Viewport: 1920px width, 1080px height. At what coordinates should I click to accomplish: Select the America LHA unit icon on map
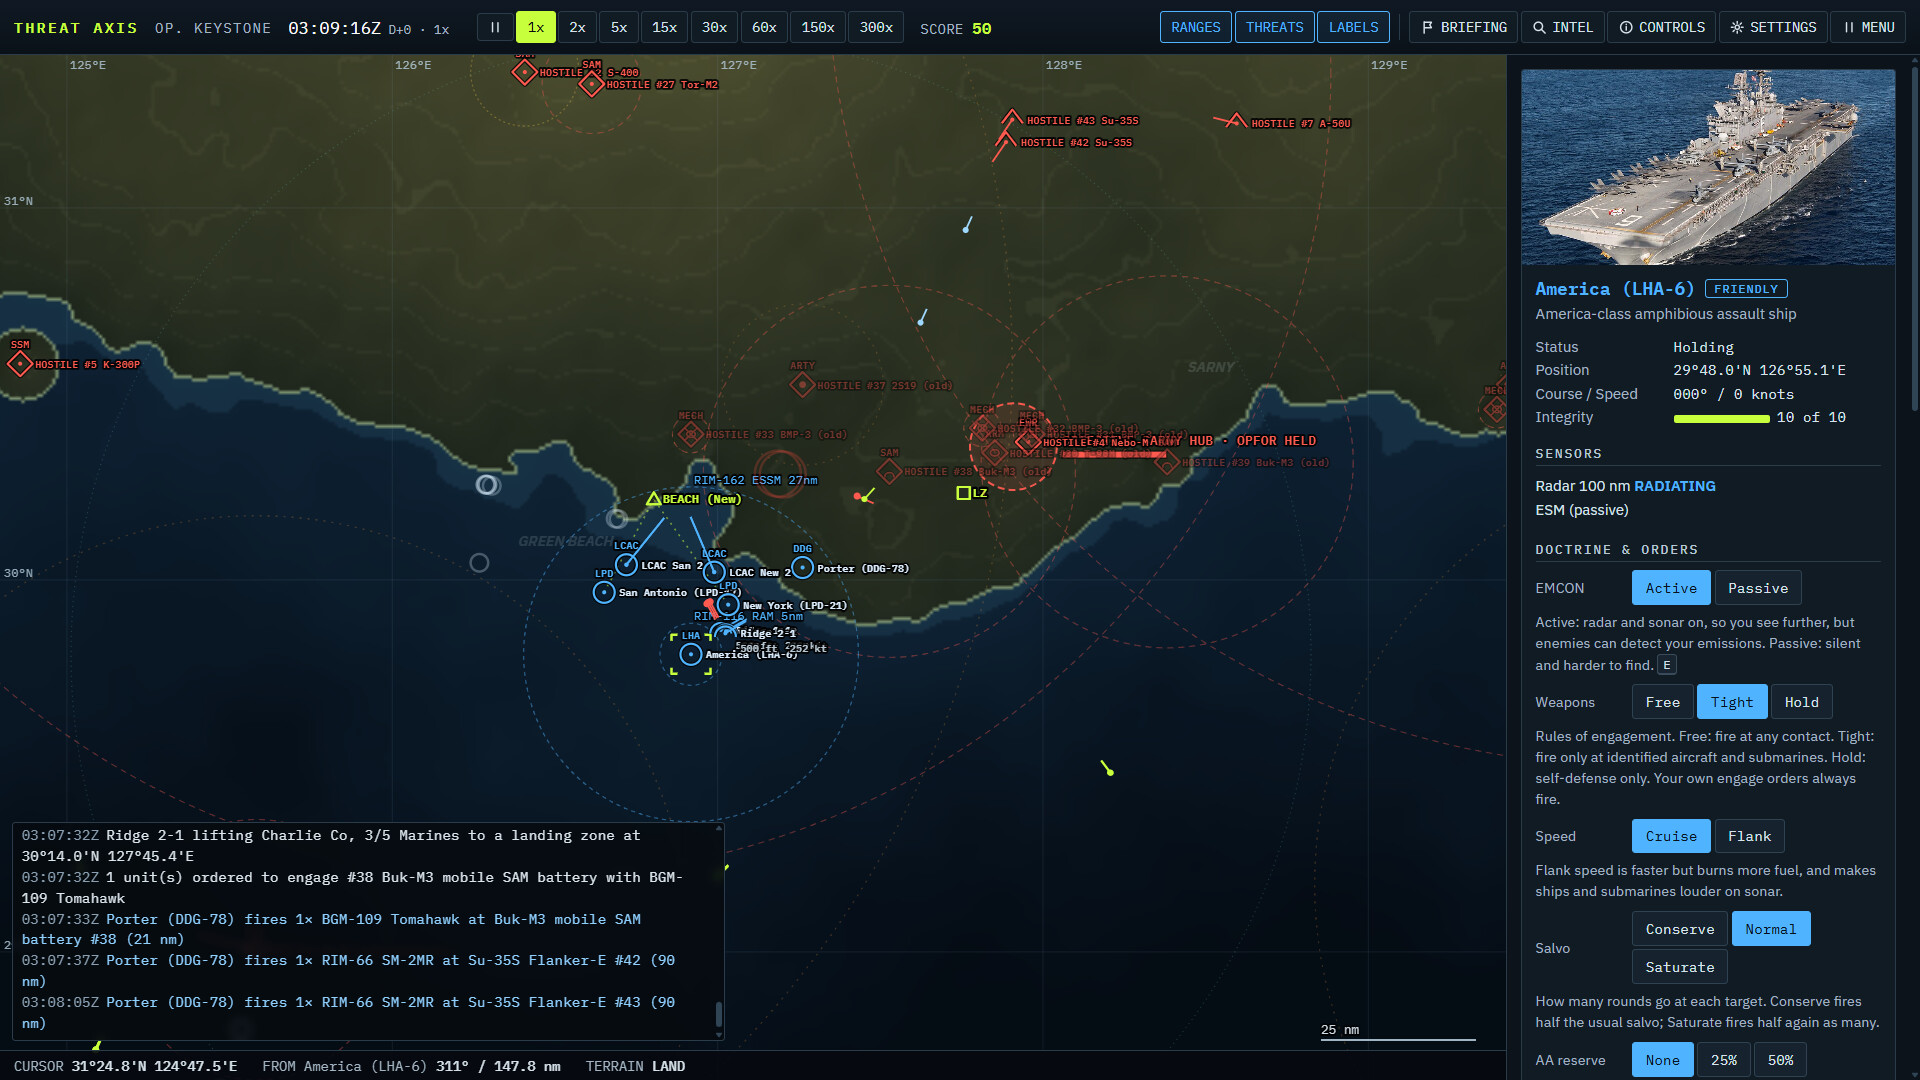(691, 654)
